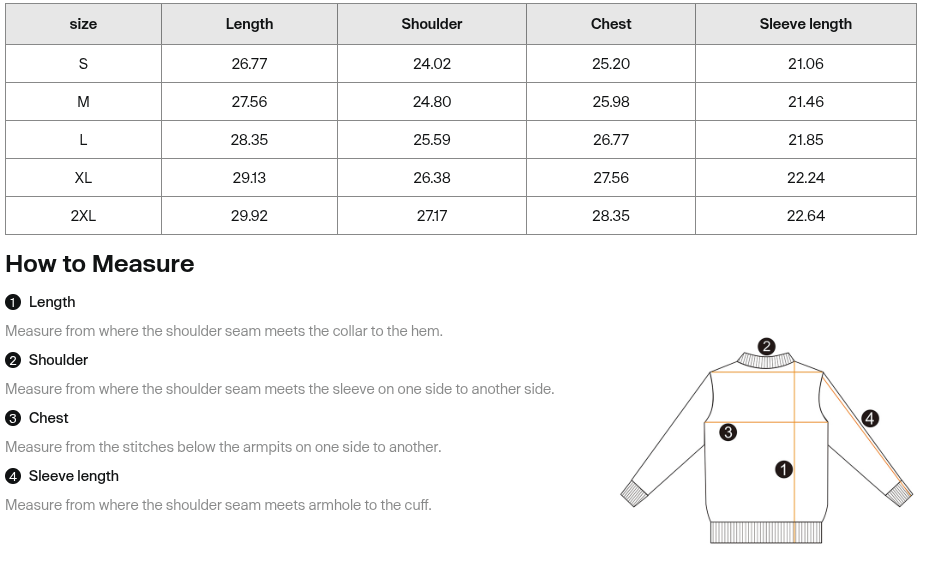Click marker 1 on the sweater diagram
The image size is (929, 566).
click(x=784, y=469)
